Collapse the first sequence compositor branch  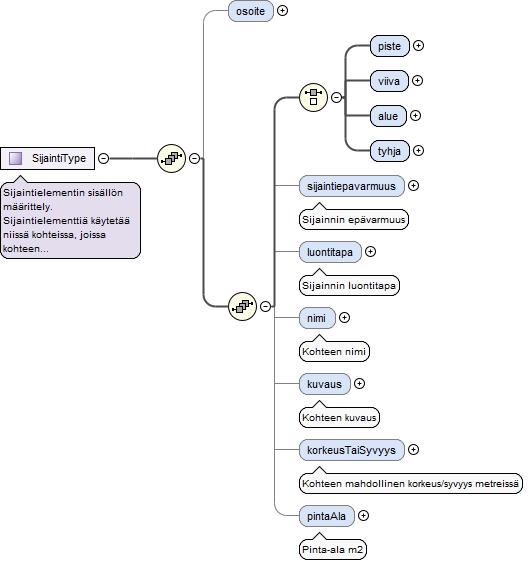(195, 158)
